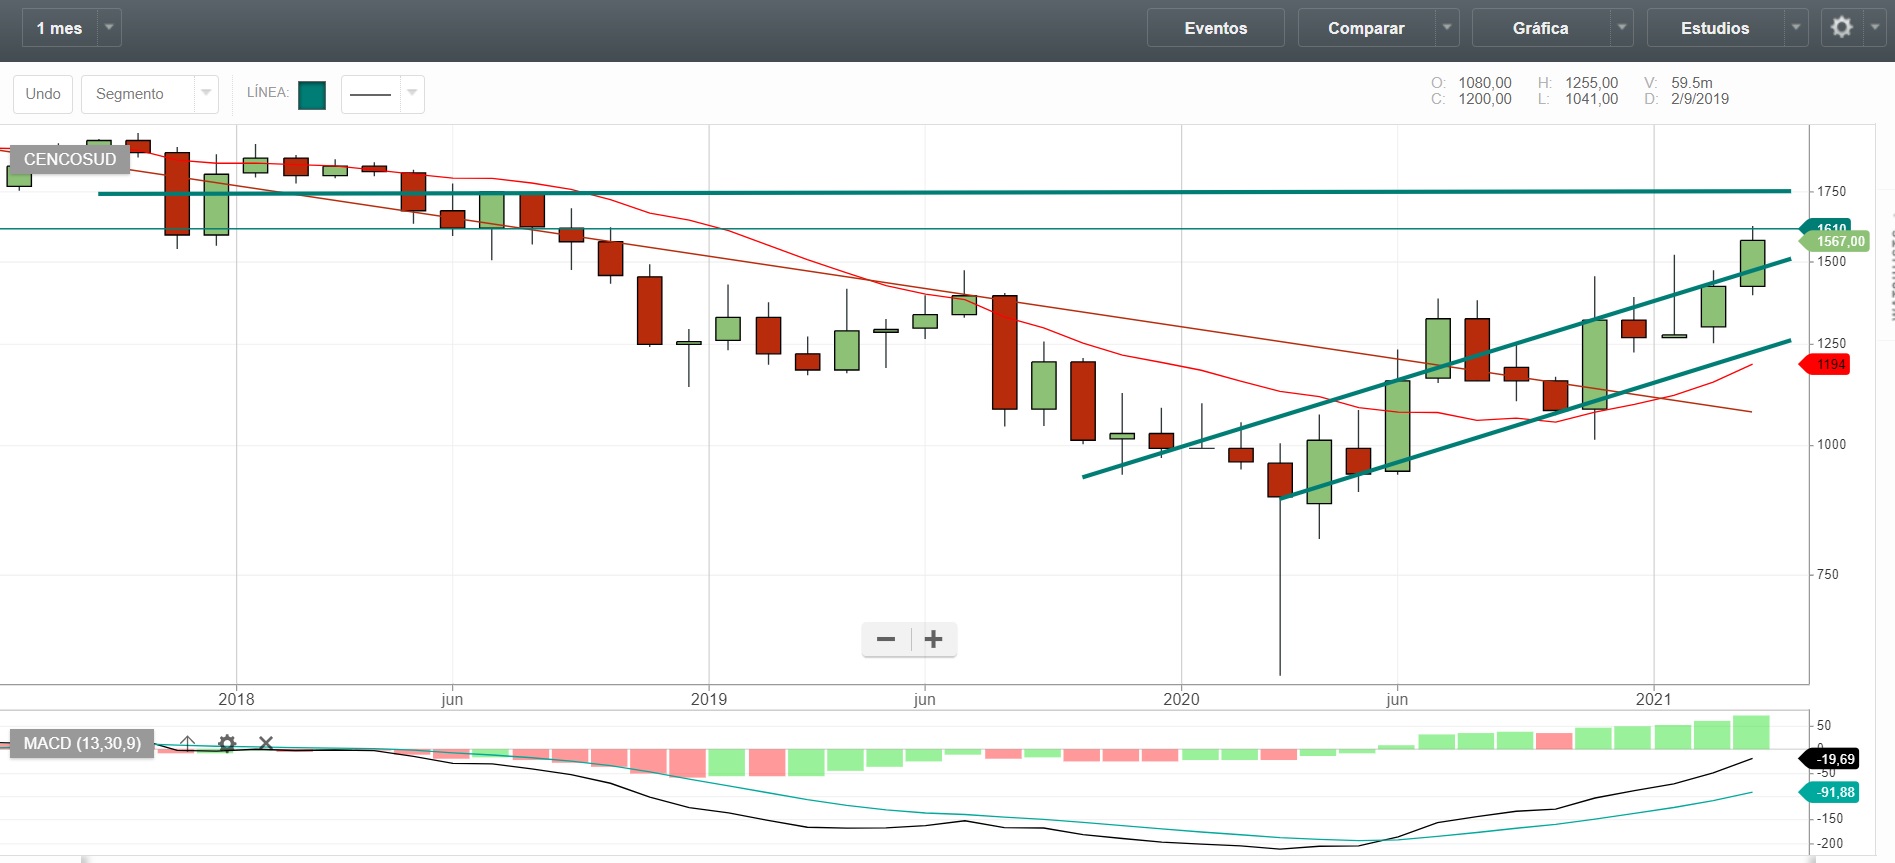
Task: Click the high value 1255,00
Action: [x=1591, y=83]
